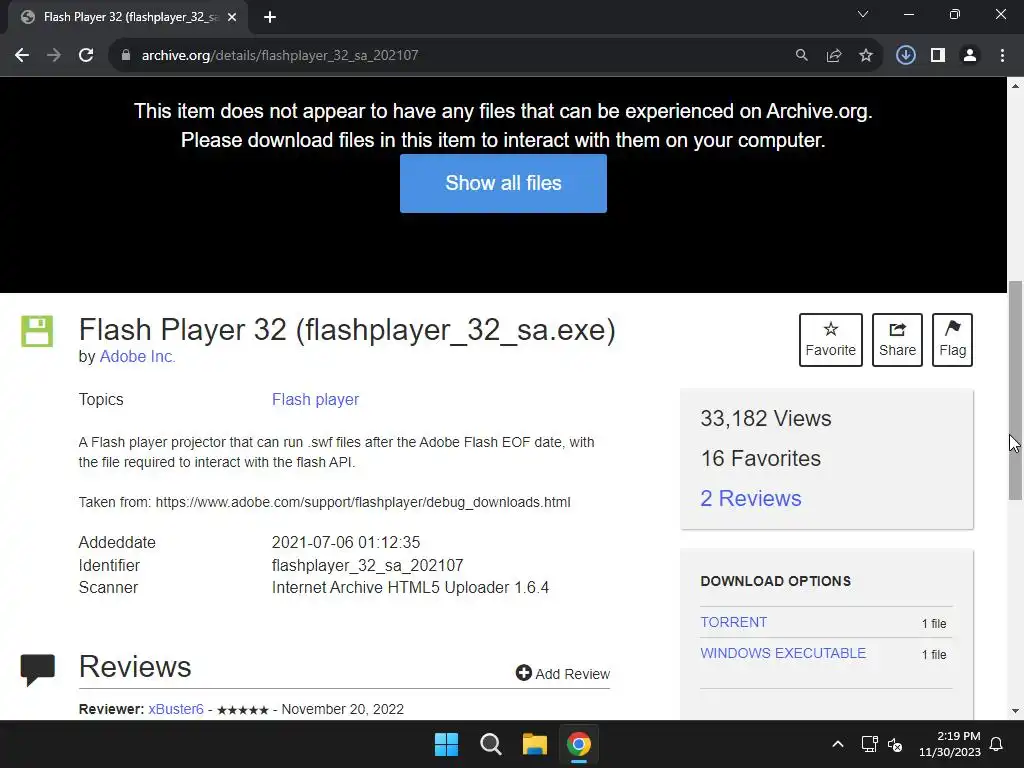Click the '33,182 Views' text

tap(766, 419)
